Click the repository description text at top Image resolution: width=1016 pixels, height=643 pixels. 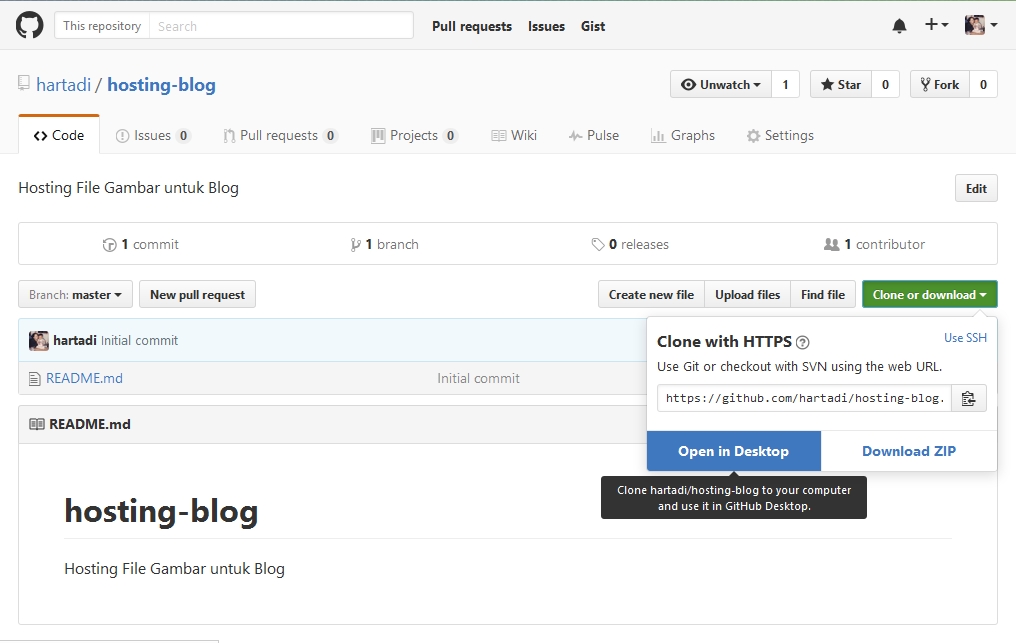128,188
